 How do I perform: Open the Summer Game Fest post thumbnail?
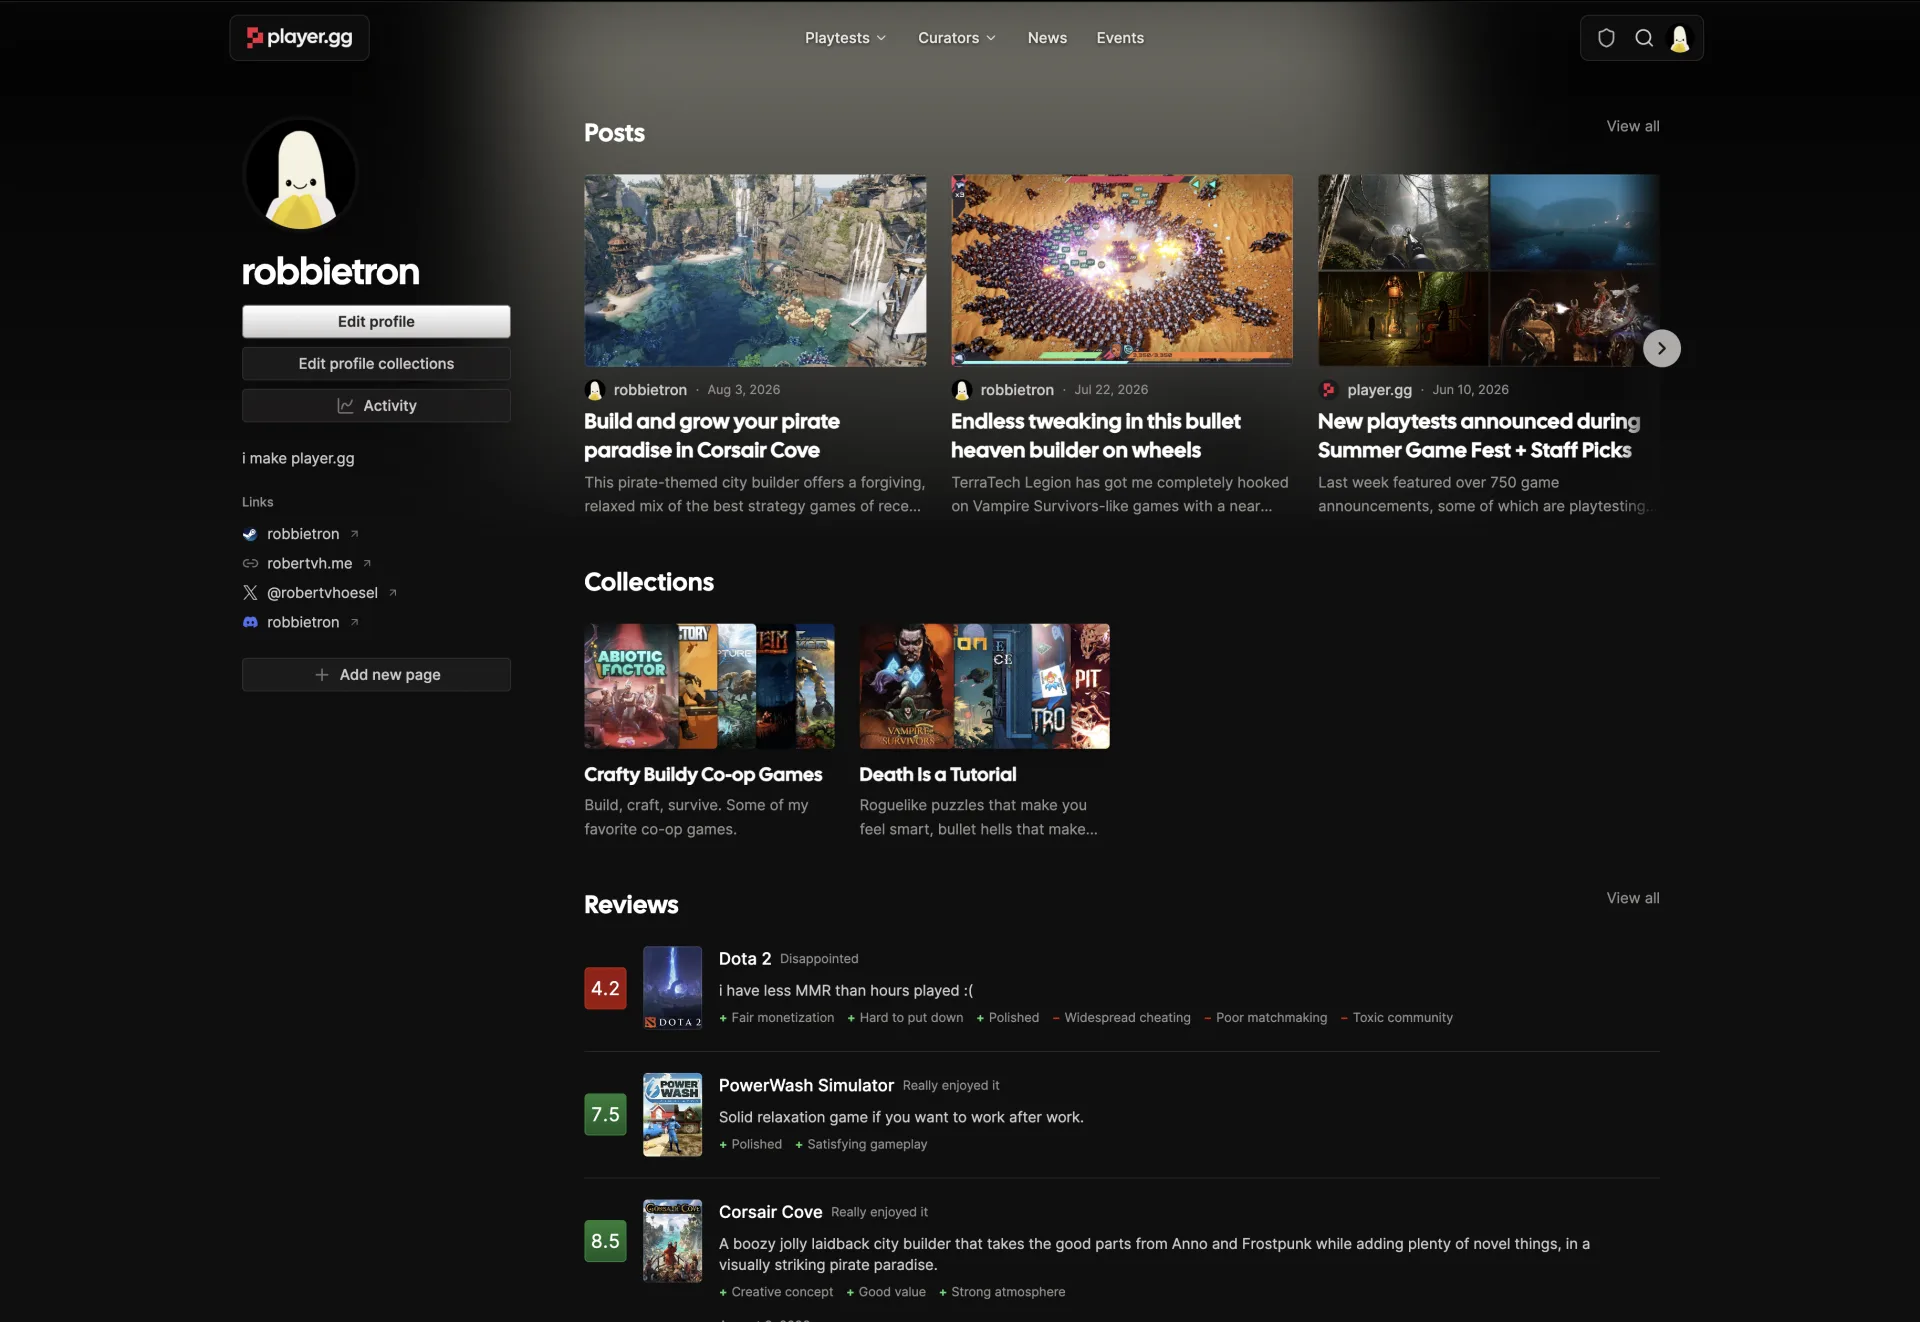(1488, 270)
